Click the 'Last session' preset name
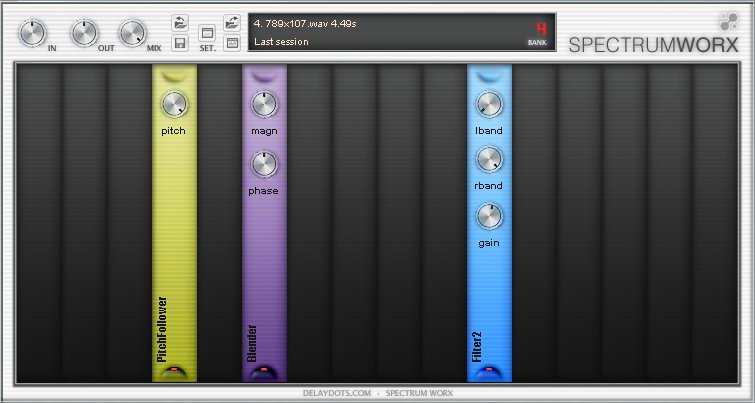Screen dimensions: 755x403 (281, 42)
